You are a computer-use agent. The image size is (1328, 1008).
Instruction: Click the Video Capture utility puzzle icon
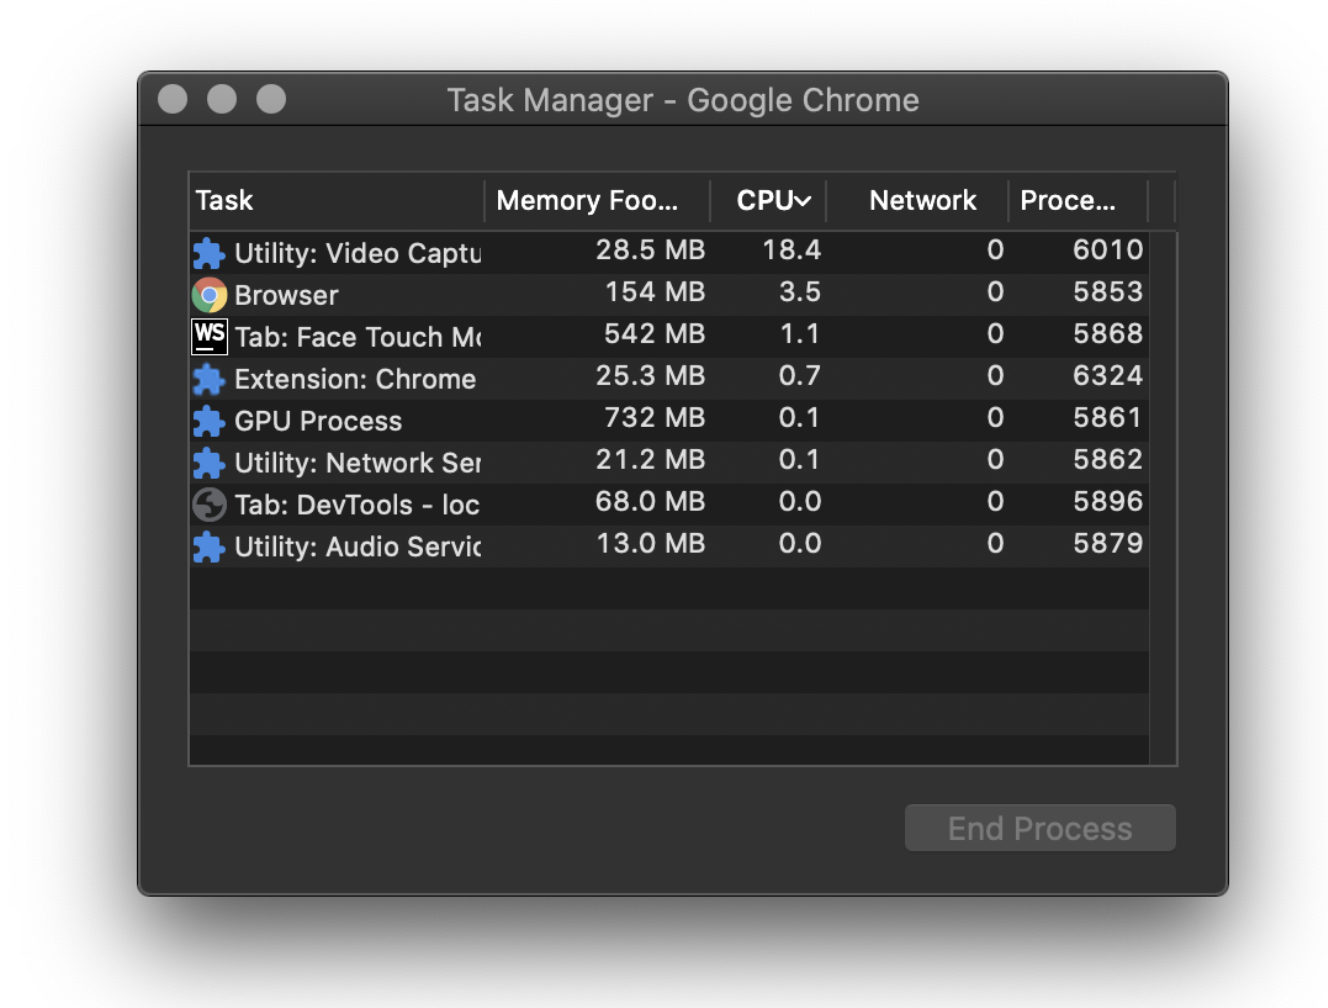pos(208,253)
